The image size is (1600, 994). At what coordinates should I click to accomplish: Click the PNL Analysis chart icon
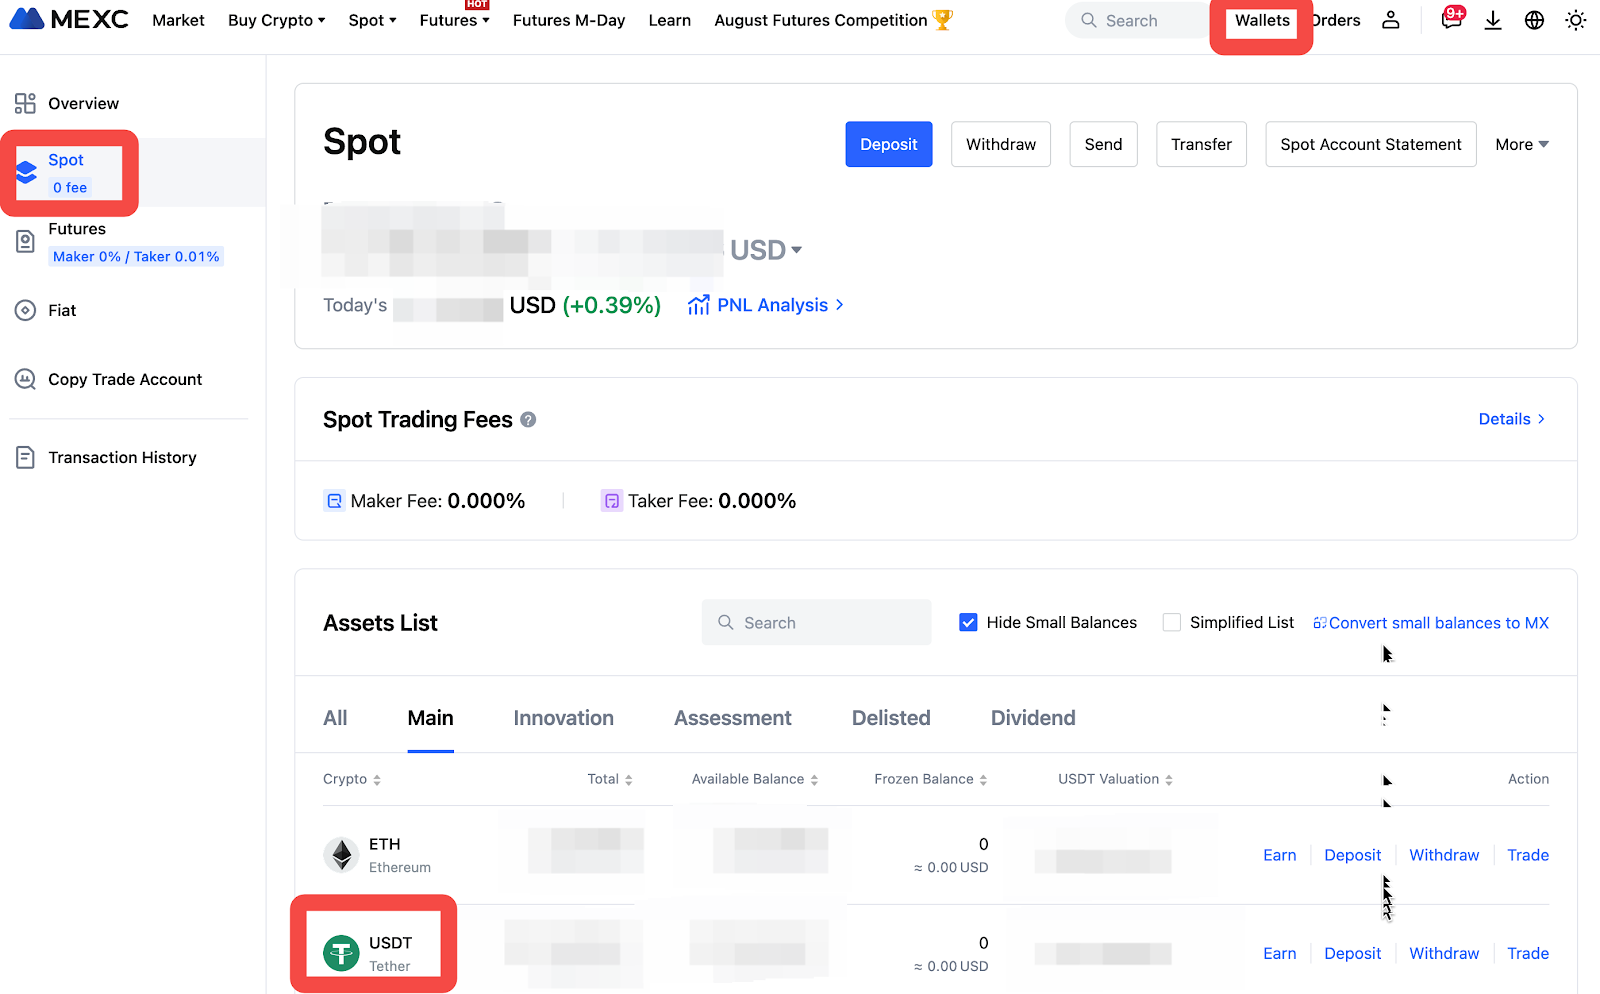pos(698,305)
